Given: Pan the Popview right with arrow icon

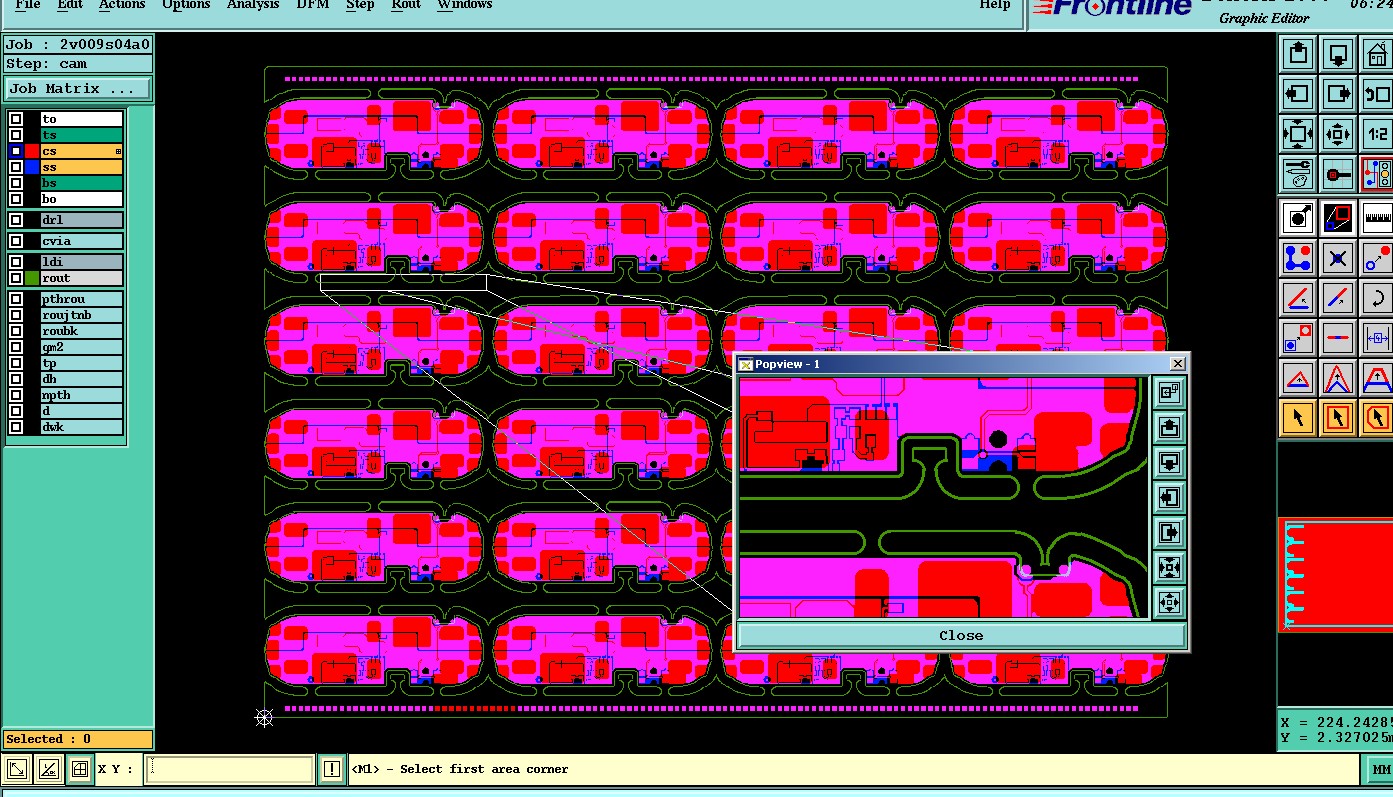Looking at the screenshot, I should coord(1169,532).
